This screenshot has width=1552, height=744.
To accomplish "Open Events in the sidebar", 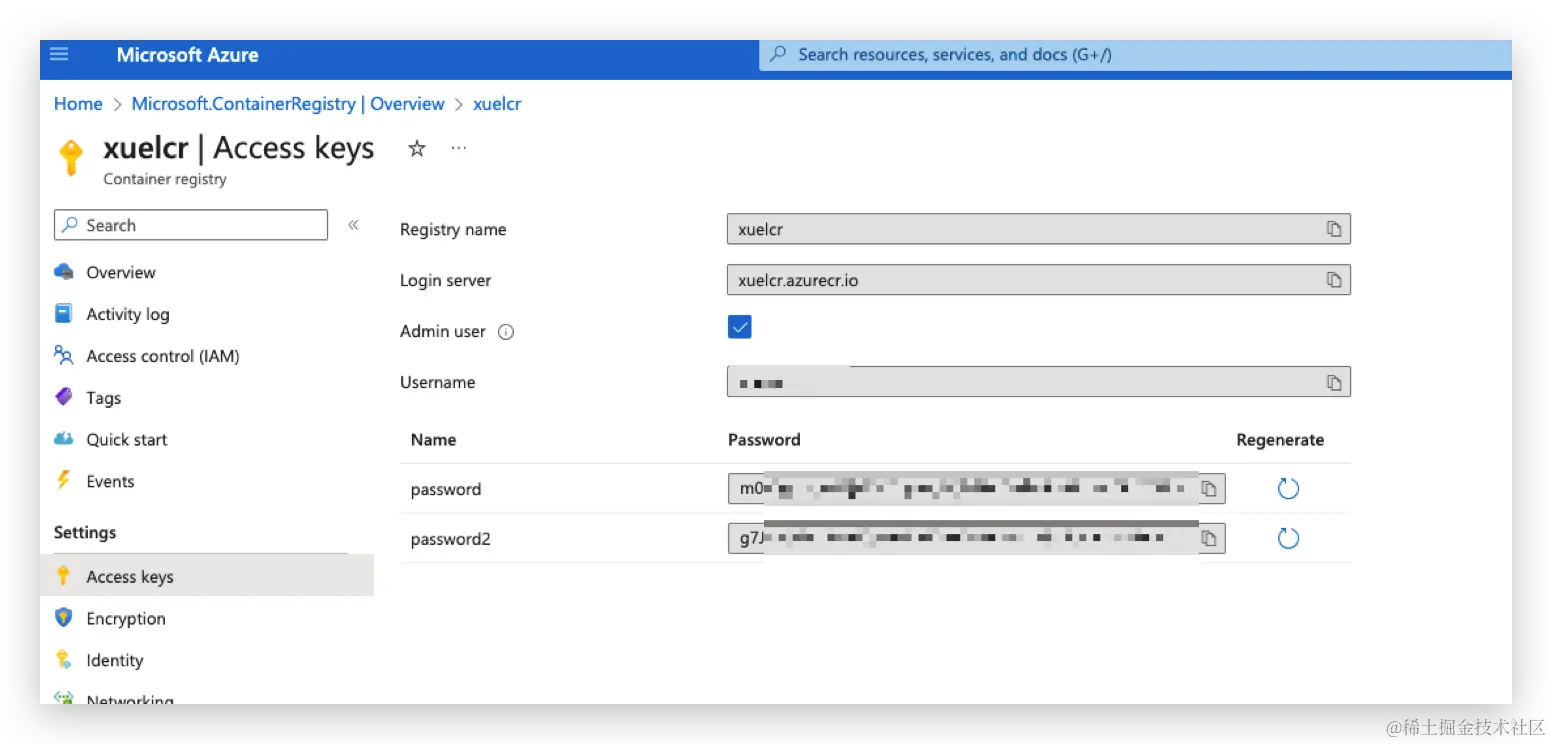I will (x=110, y=482).
